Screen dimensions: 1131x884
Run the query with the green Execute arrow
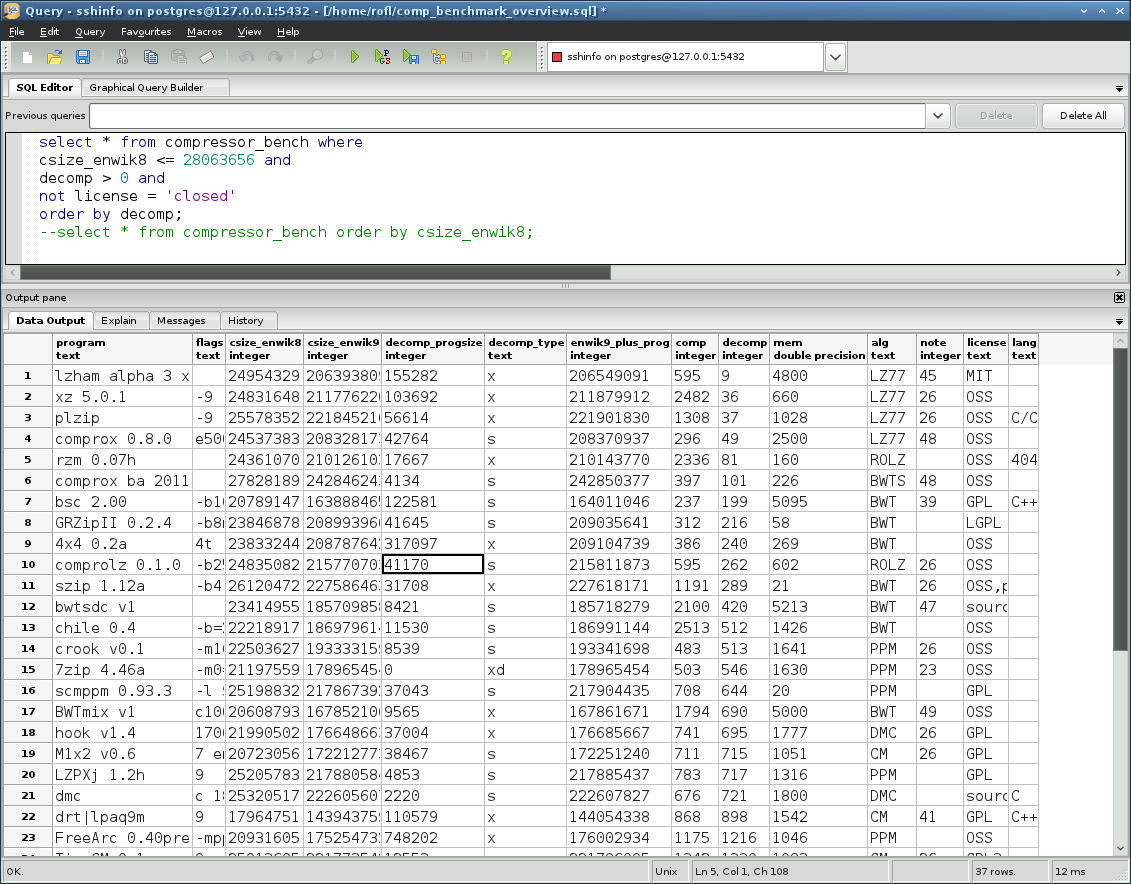[x=354, y=57]
